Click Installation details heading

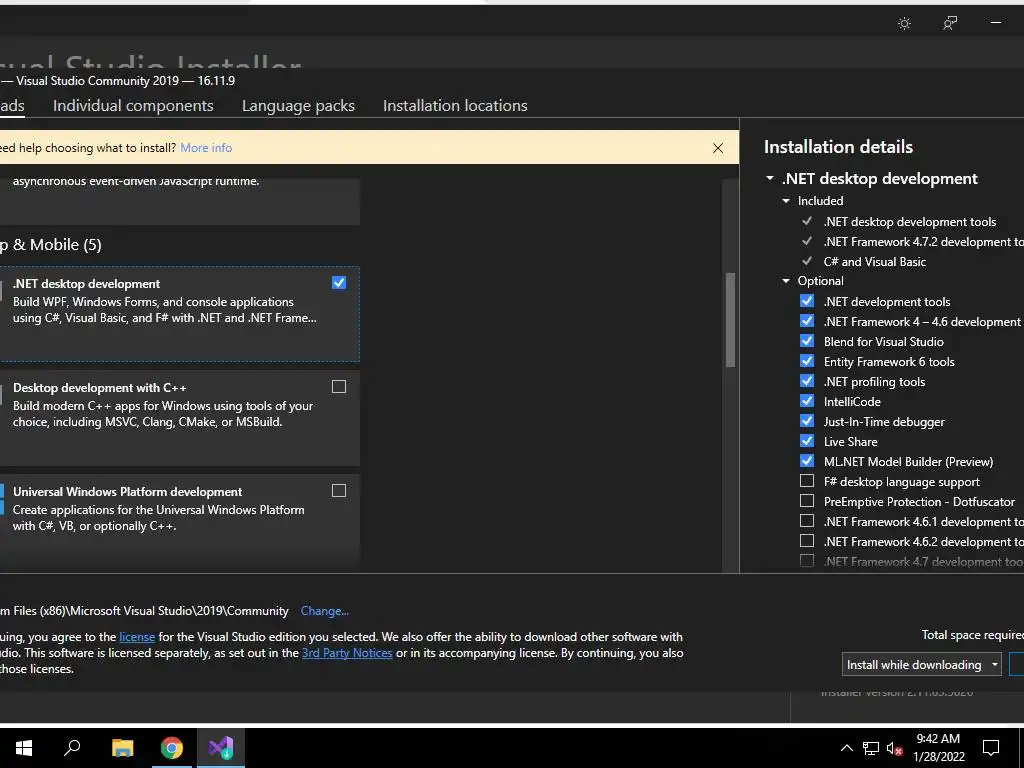pos(839,146)
